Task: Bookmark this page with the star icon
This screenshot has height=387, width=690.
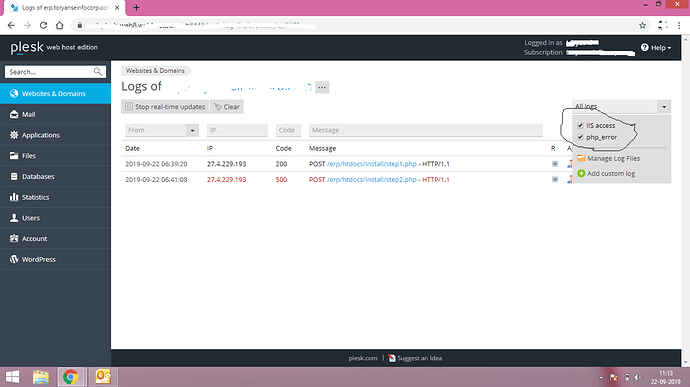Action: point(642,26)
